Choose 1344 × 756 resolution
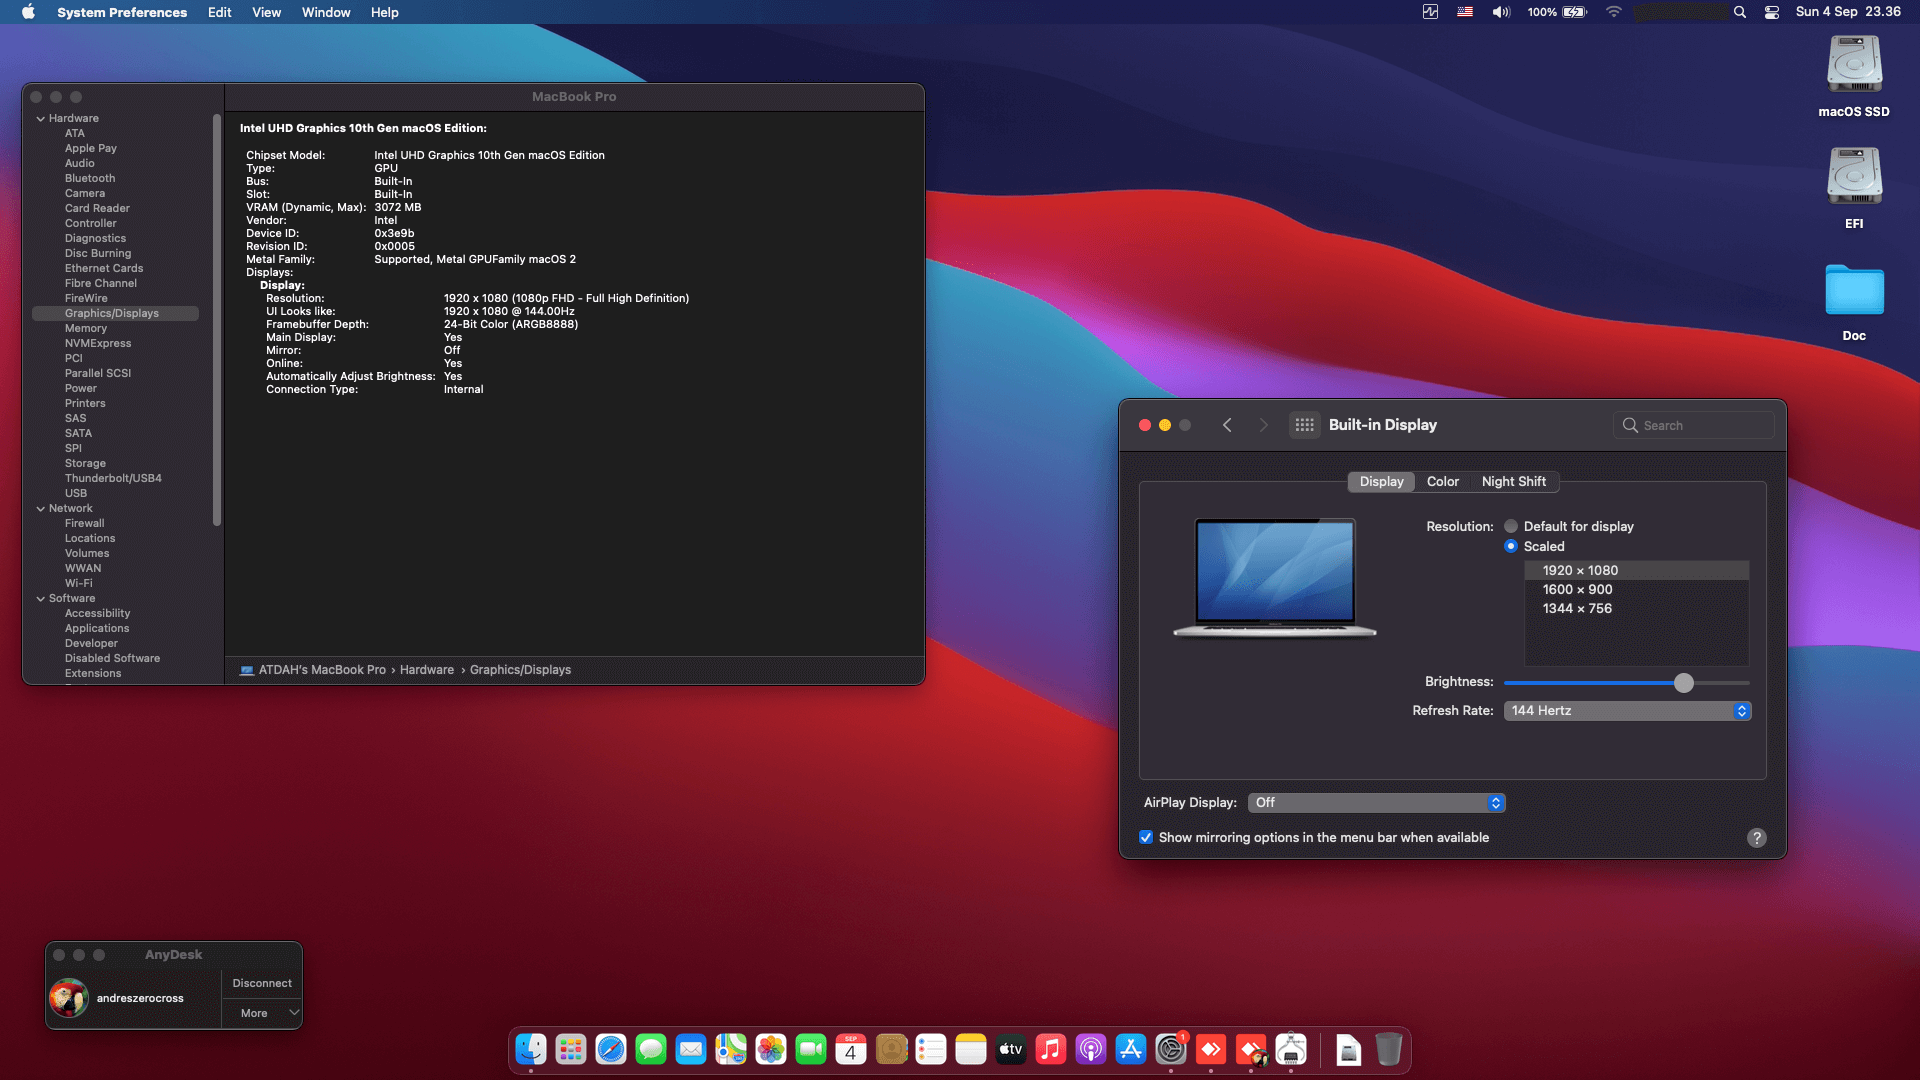Image resolution: width=1920 pixels, height=1080 pixels. pyautogui.click(x=1636, y=608)
